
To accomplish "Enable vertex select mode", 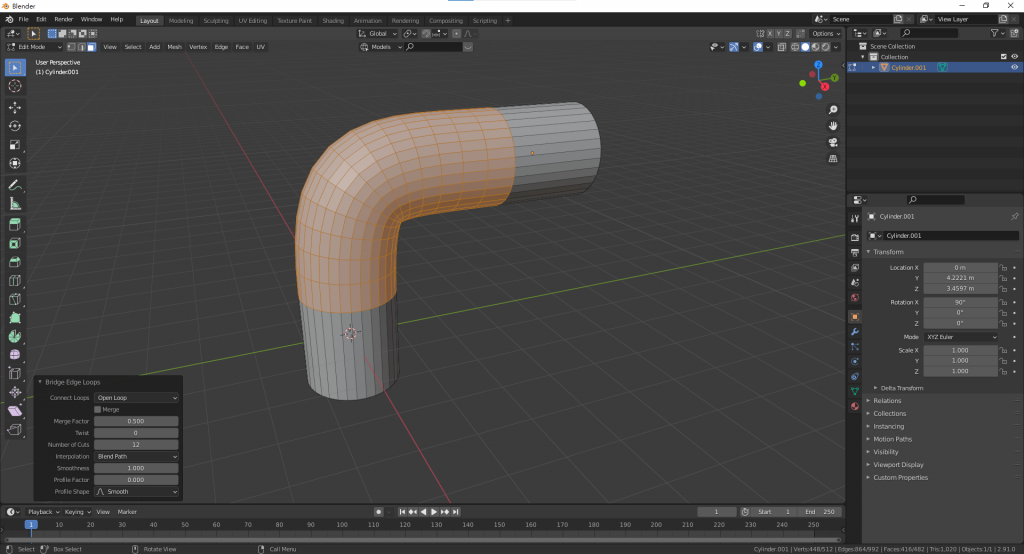I will pyautogui.click(x=71, y=47).
